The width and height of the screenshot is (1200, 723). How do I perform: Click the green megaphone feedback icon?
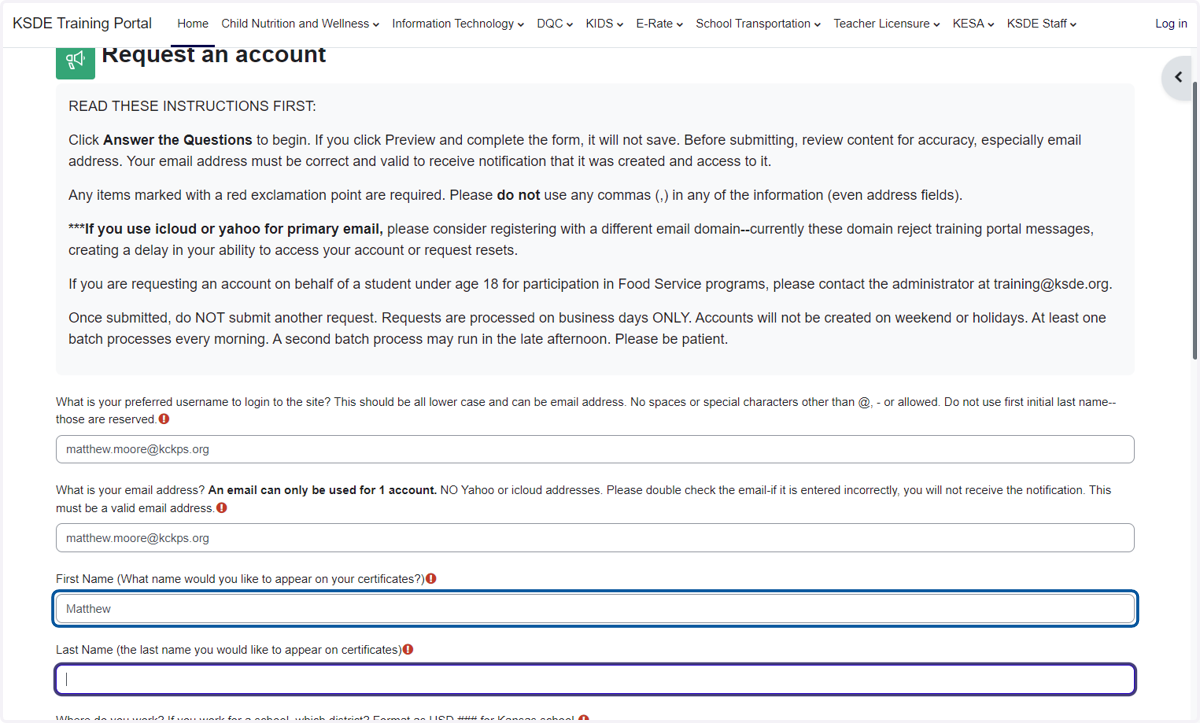click(x=75, y=62)
